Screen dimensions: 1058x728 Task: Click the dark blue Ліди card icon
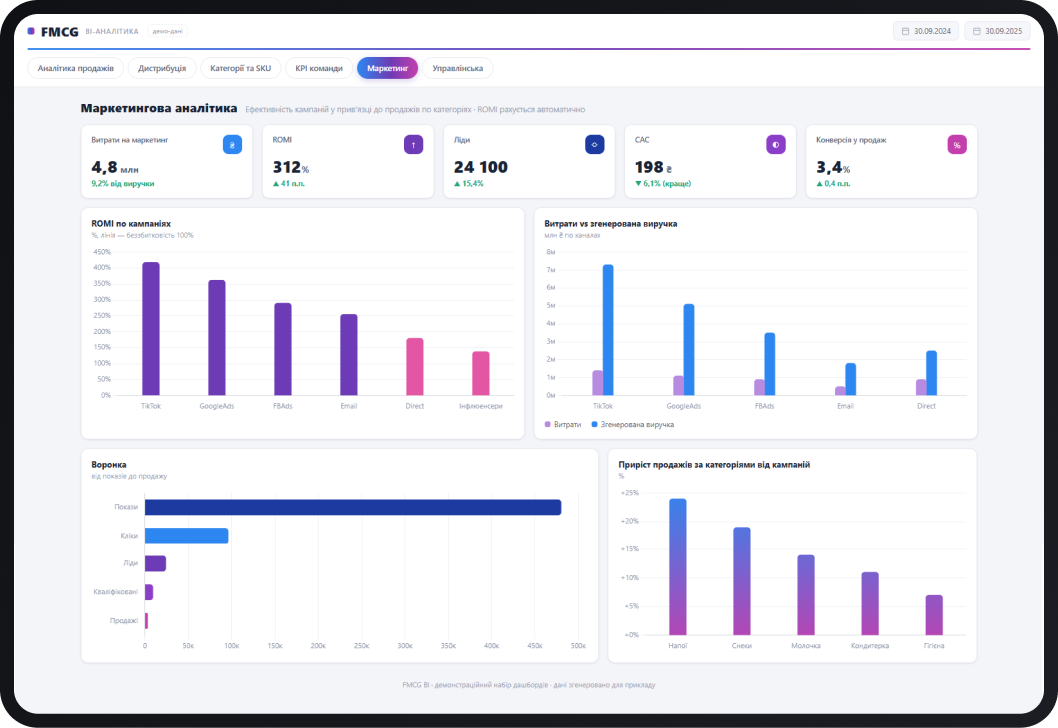click(594, 144)
